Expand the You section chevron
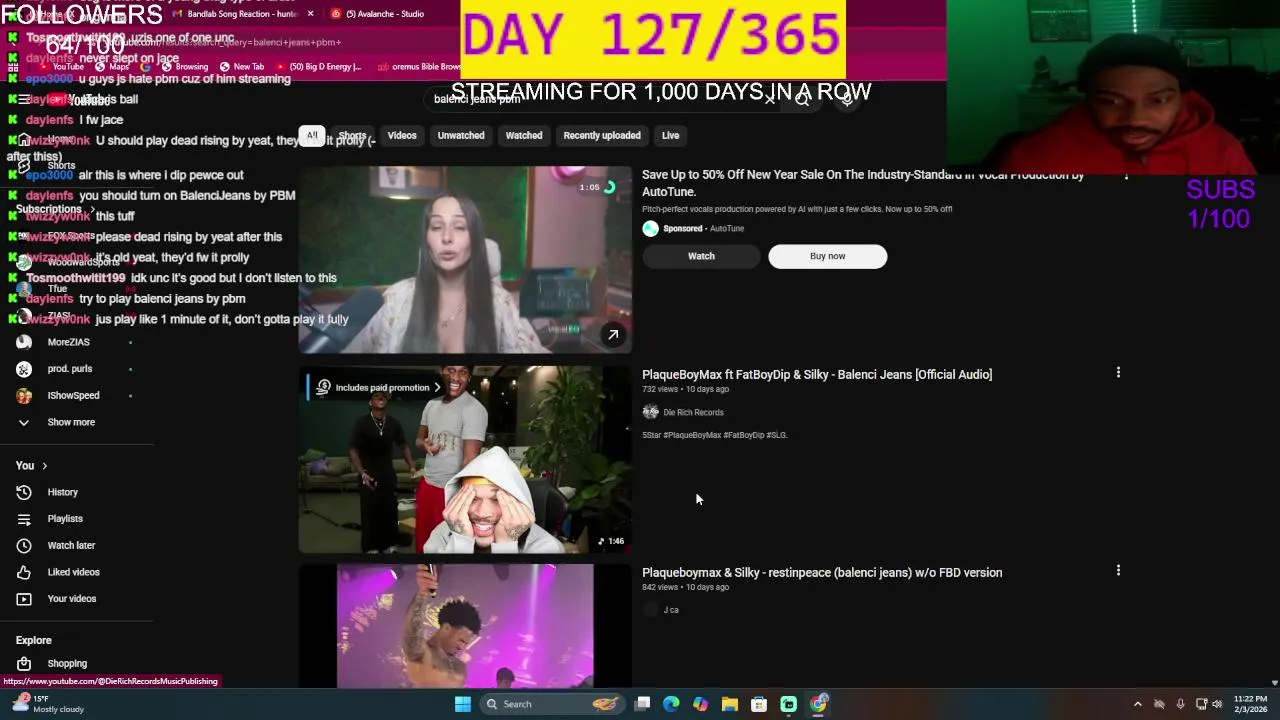The width and height of the screenshot is (1280, 720). pos(44,466)
